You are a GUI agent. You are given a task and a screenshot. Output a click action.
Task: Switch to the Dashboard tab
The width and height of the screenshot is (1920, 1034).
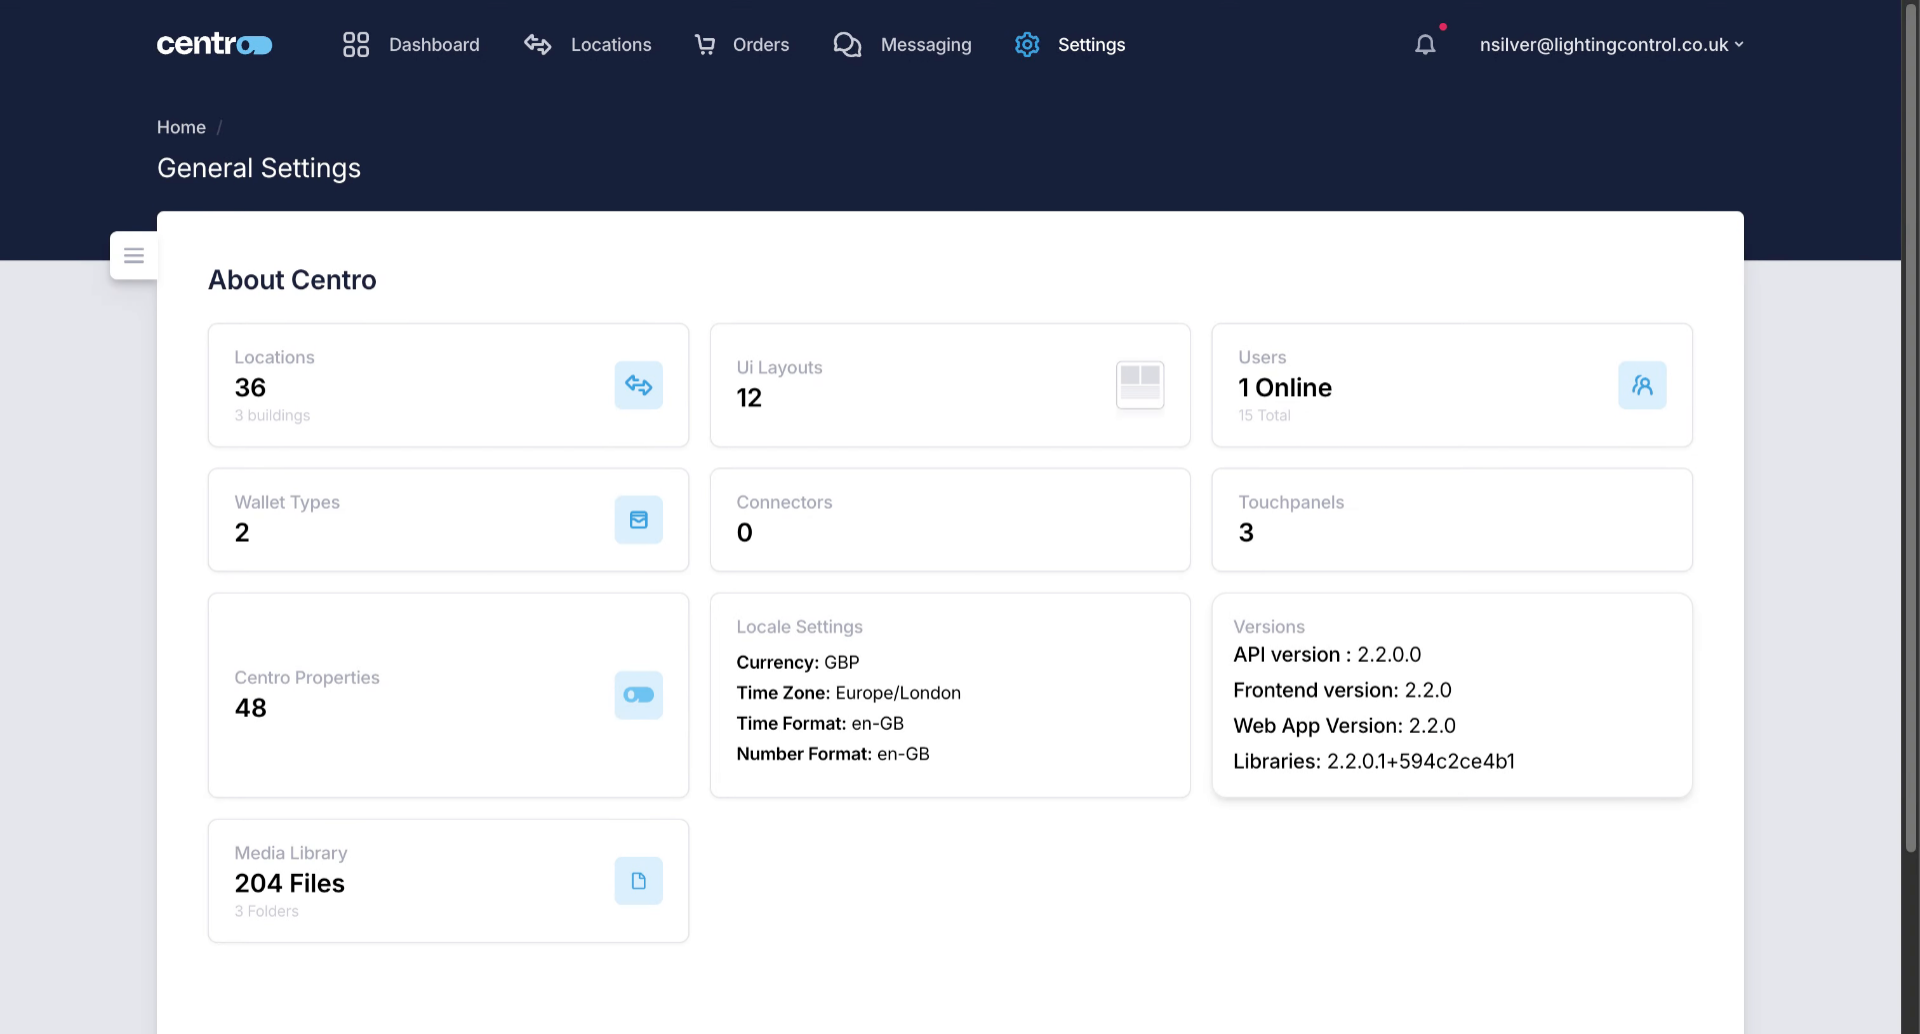pos(434,44)
